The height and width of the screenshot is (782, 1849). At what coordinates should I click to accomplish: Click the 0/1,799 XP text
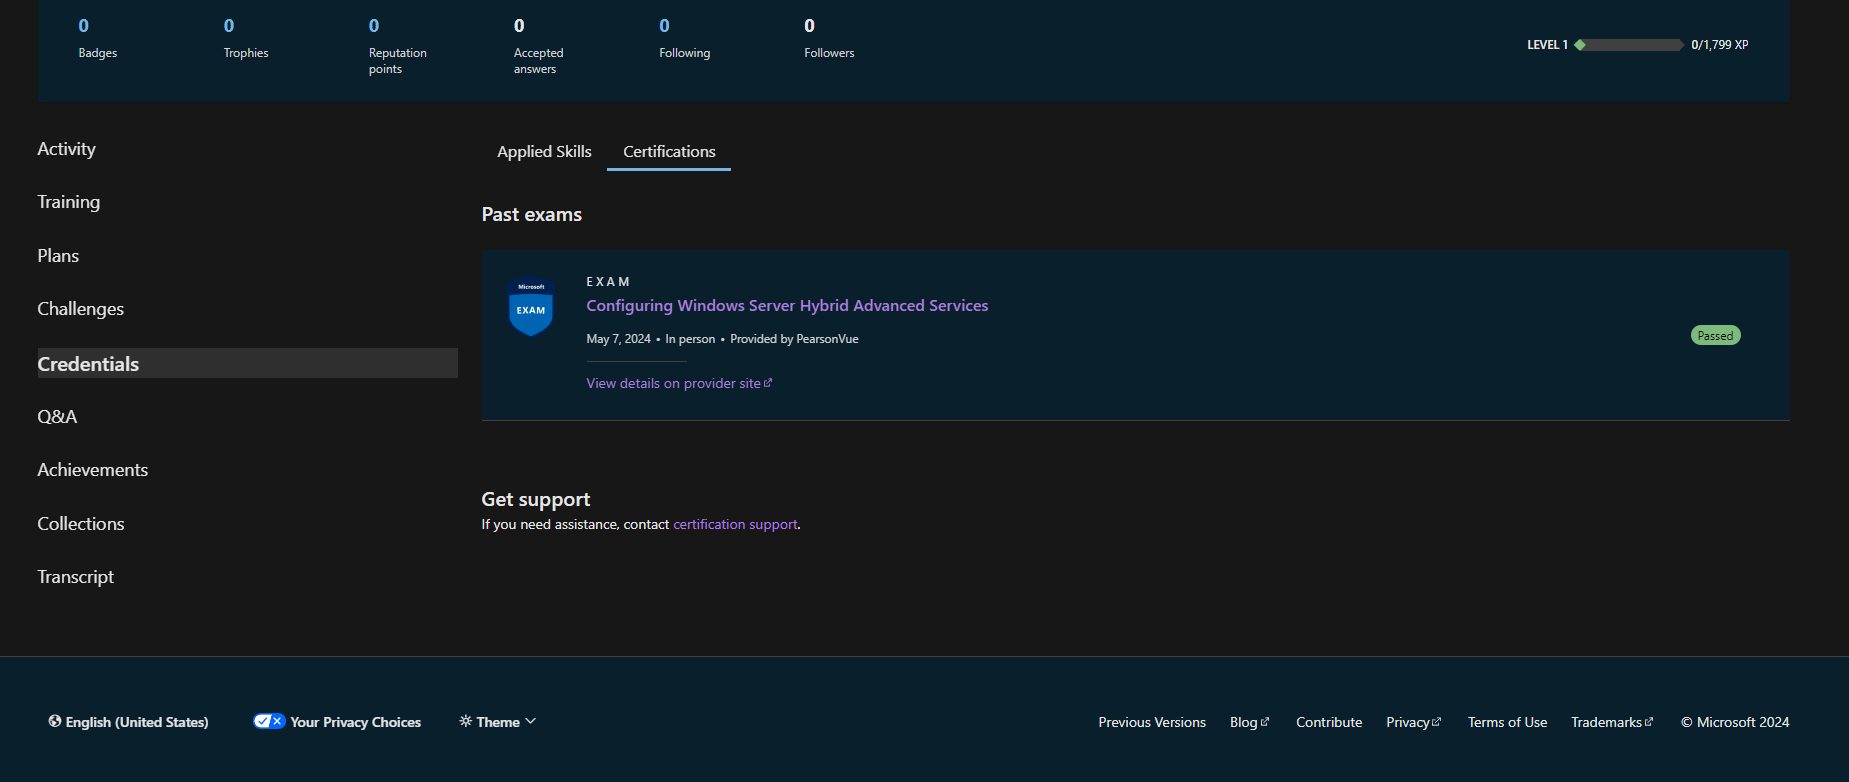pos(1720,45)
